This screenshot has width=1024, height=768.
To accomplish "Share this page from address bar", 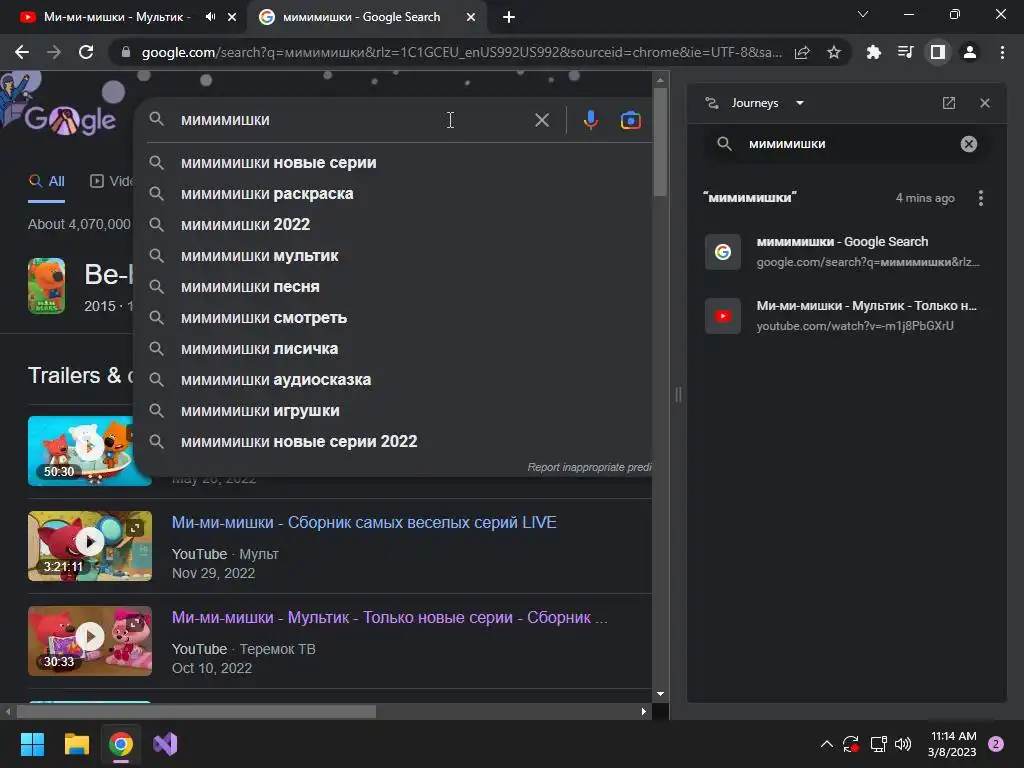I will [x=802, y=52].
